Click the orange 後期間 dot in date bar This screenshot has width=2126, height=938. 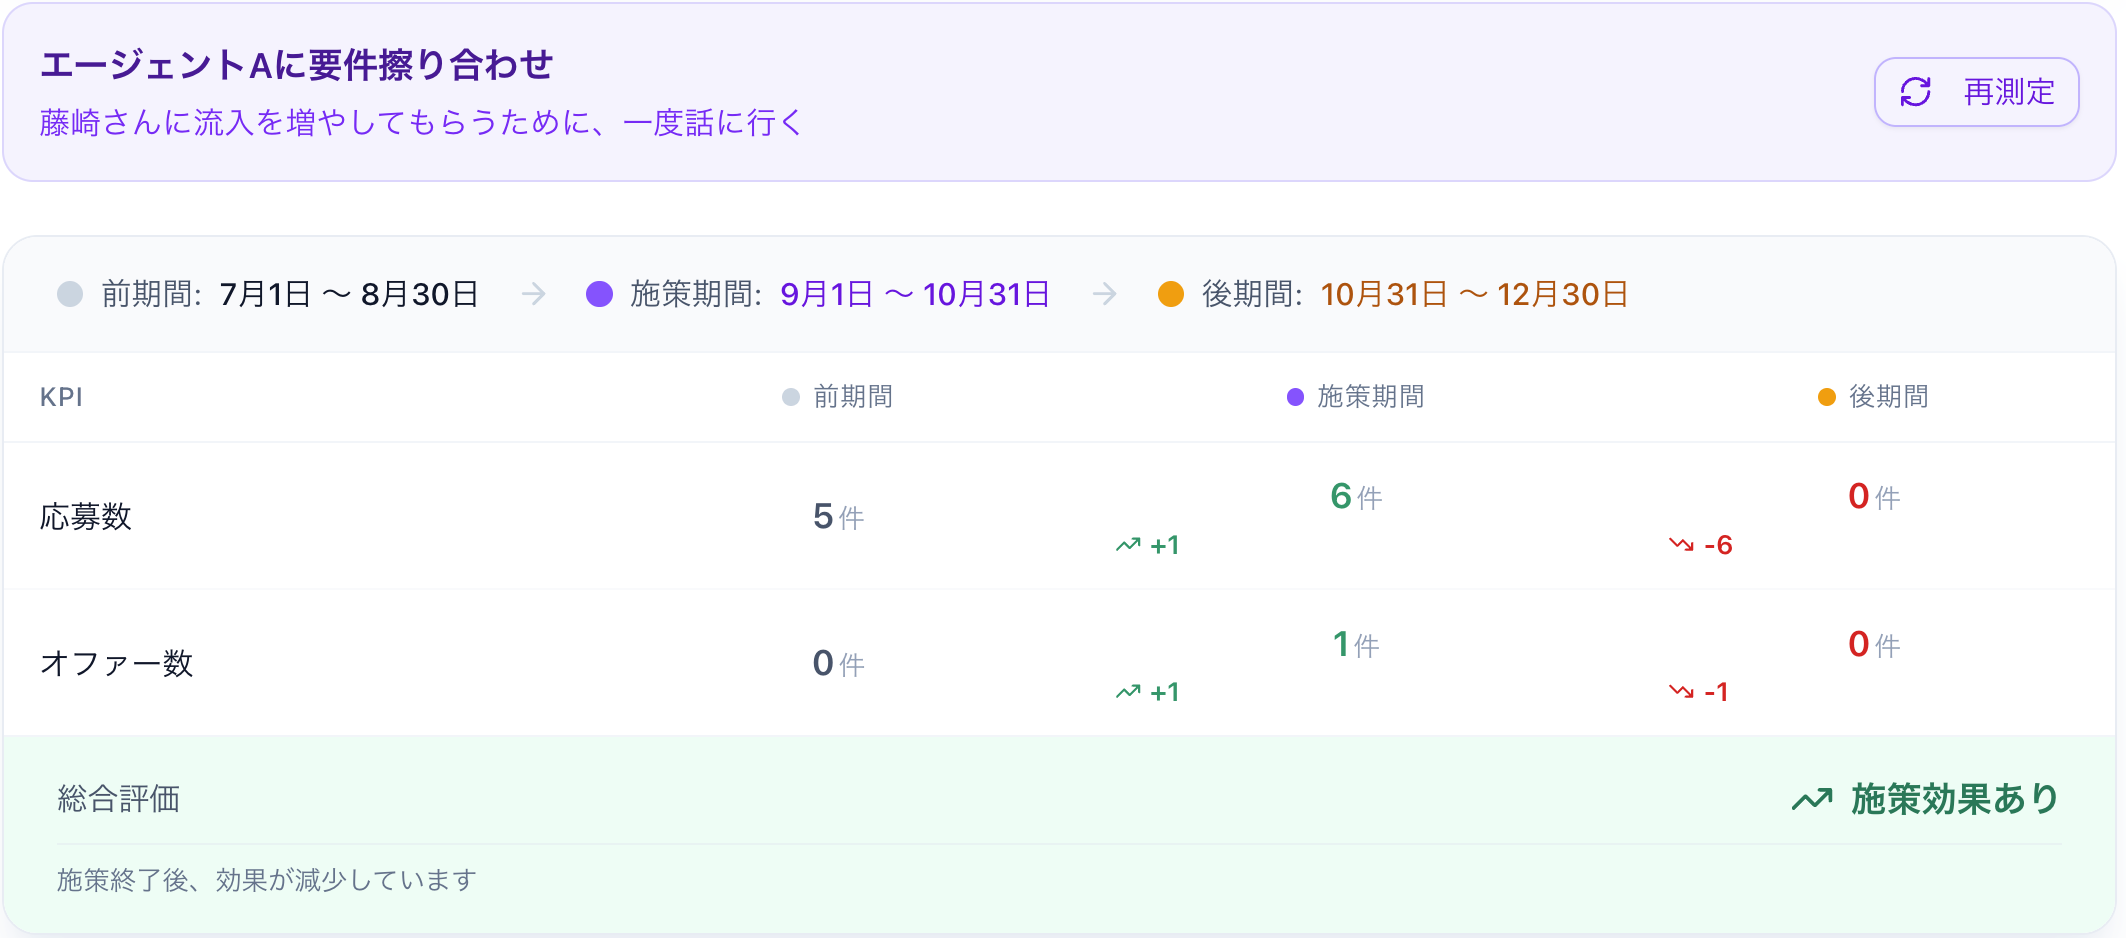point(1171,294)
